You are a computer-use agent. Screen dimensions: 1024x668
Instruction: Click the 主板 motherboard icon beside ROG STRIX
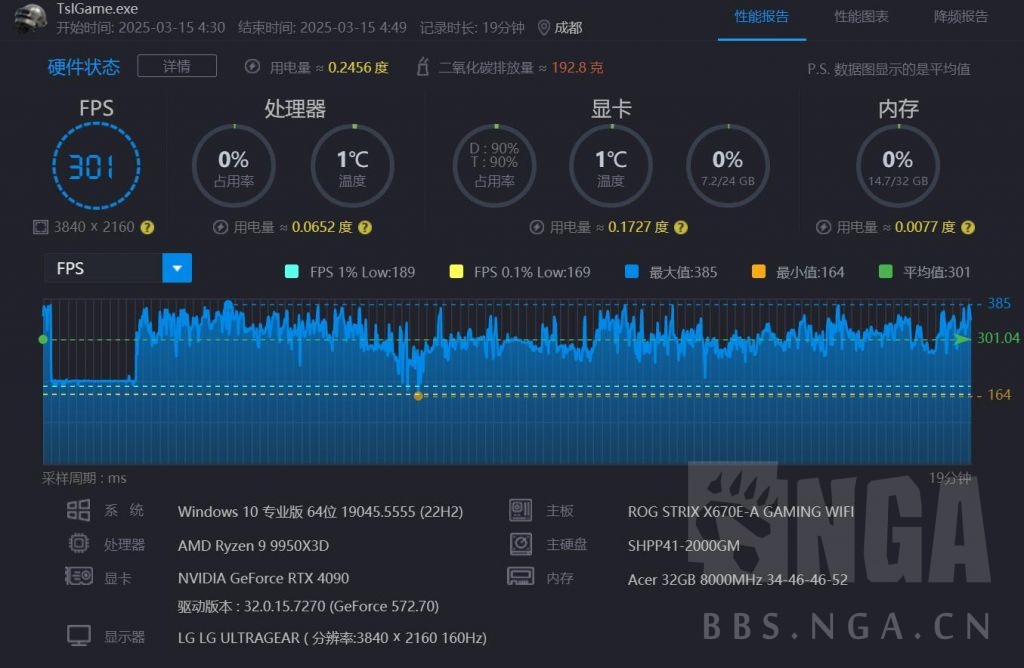(521, 510)
